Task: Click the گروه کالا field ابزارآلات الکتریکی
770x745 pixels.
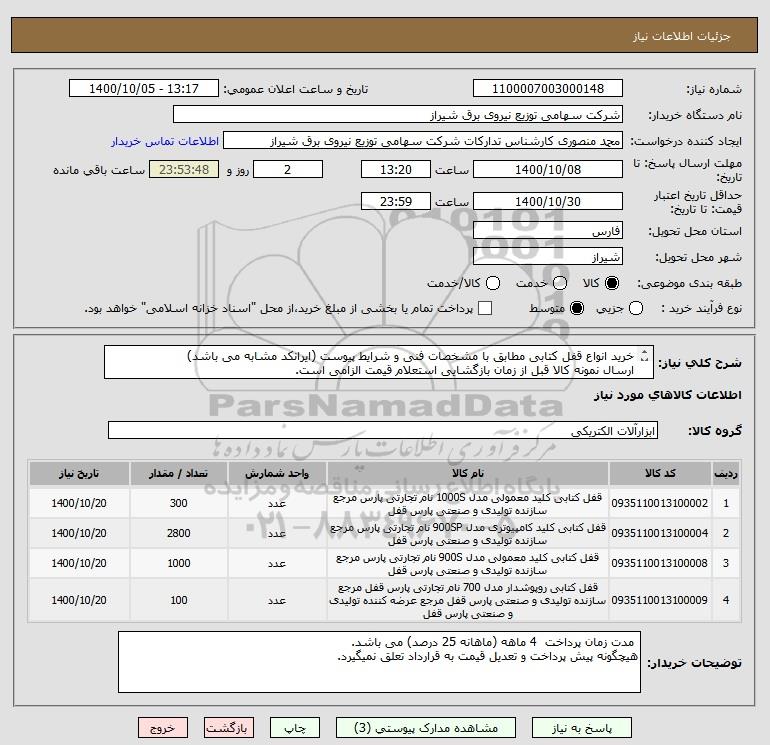Action: coord(383,431)
